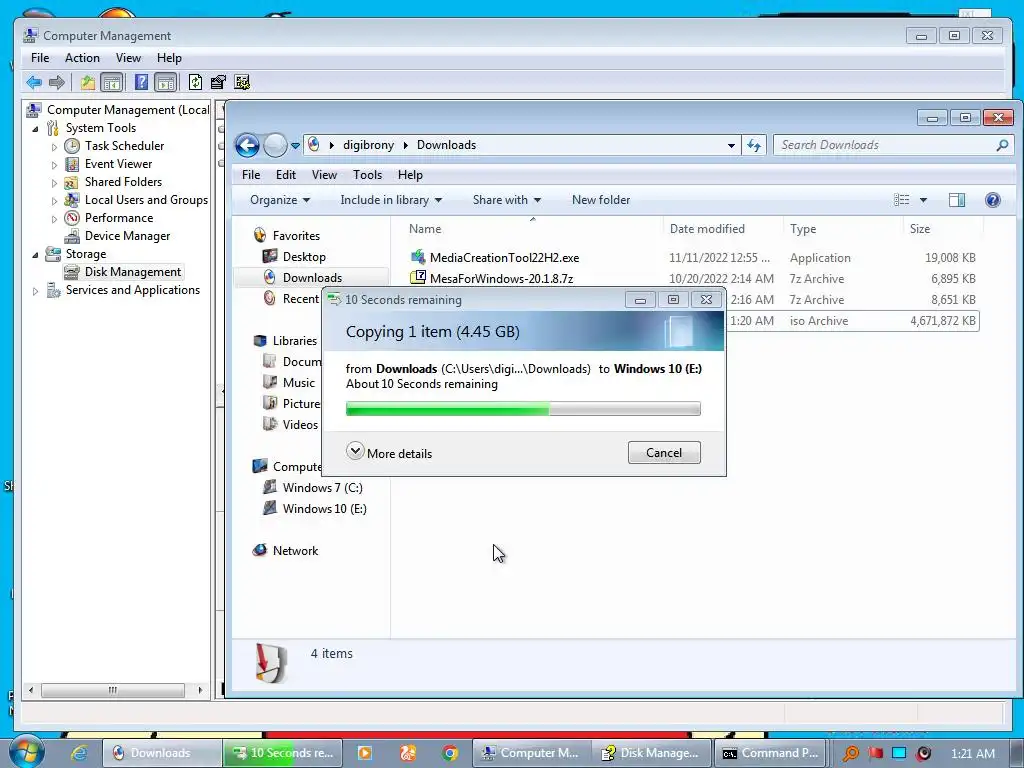This screenshot has height=768, width=1024.
Task: Open the address bar history dropdown
Action: pos(731,146)
